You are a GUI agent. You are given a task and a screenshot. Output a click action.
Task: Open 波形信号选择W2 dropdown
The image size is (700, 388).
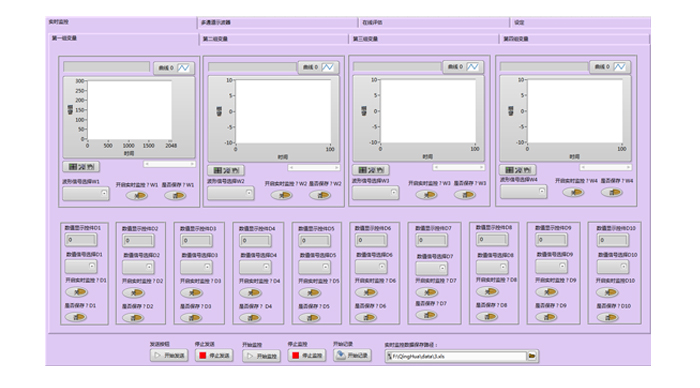pos(231,193)
